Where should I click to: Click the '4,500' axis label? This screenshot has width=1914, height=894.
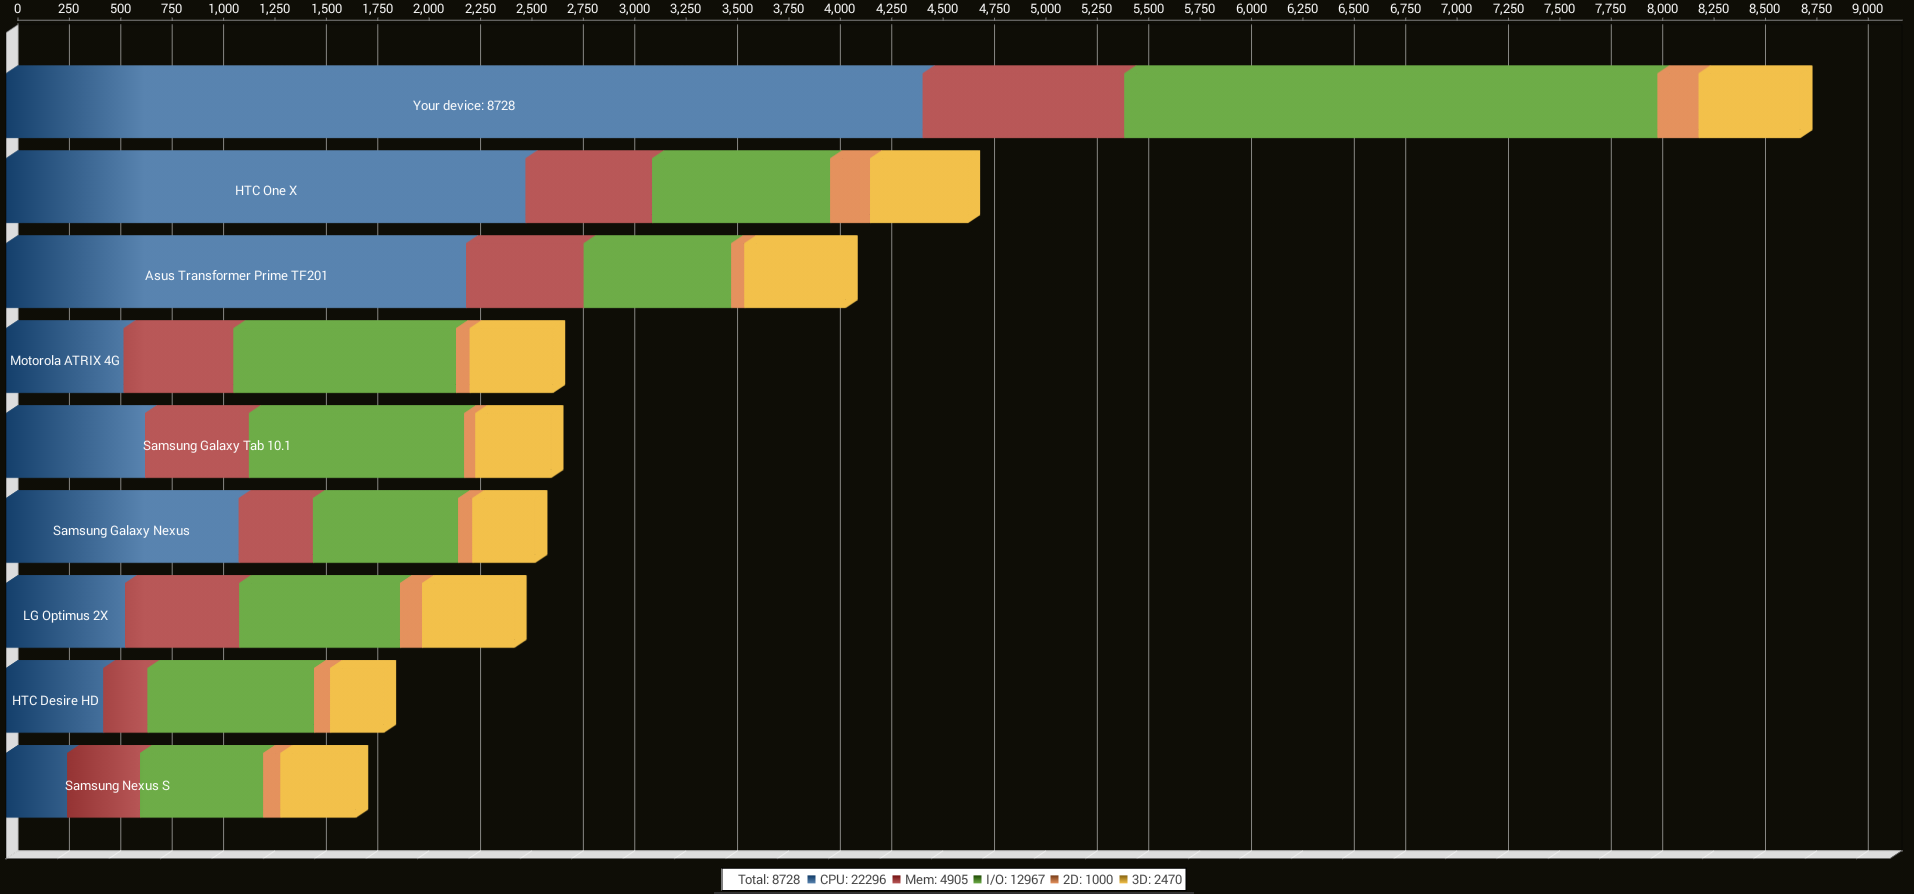point(942,8)
